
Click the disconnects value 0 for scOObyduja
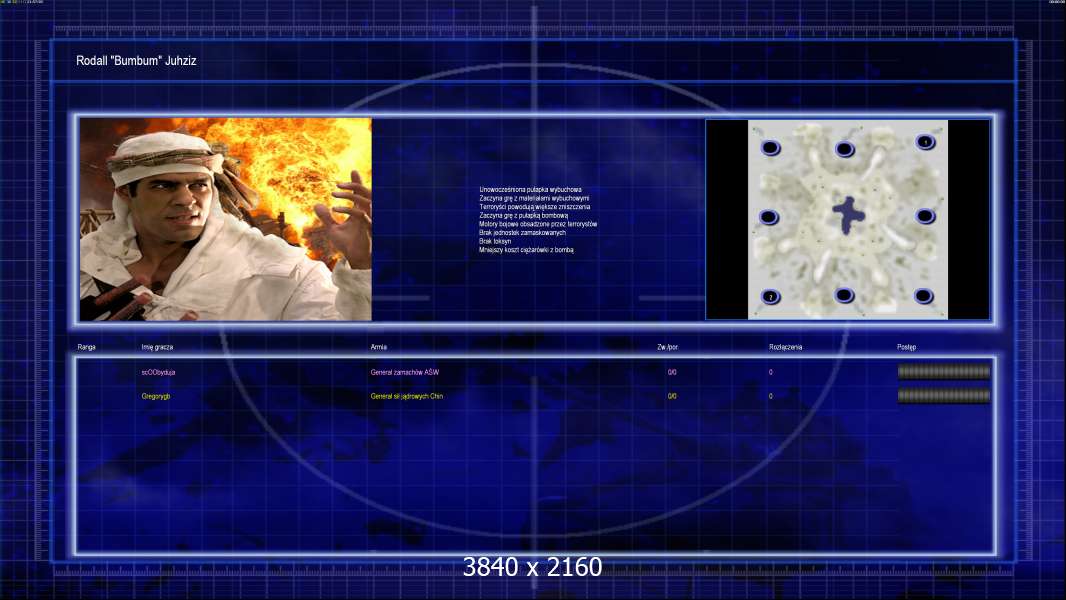770,372
